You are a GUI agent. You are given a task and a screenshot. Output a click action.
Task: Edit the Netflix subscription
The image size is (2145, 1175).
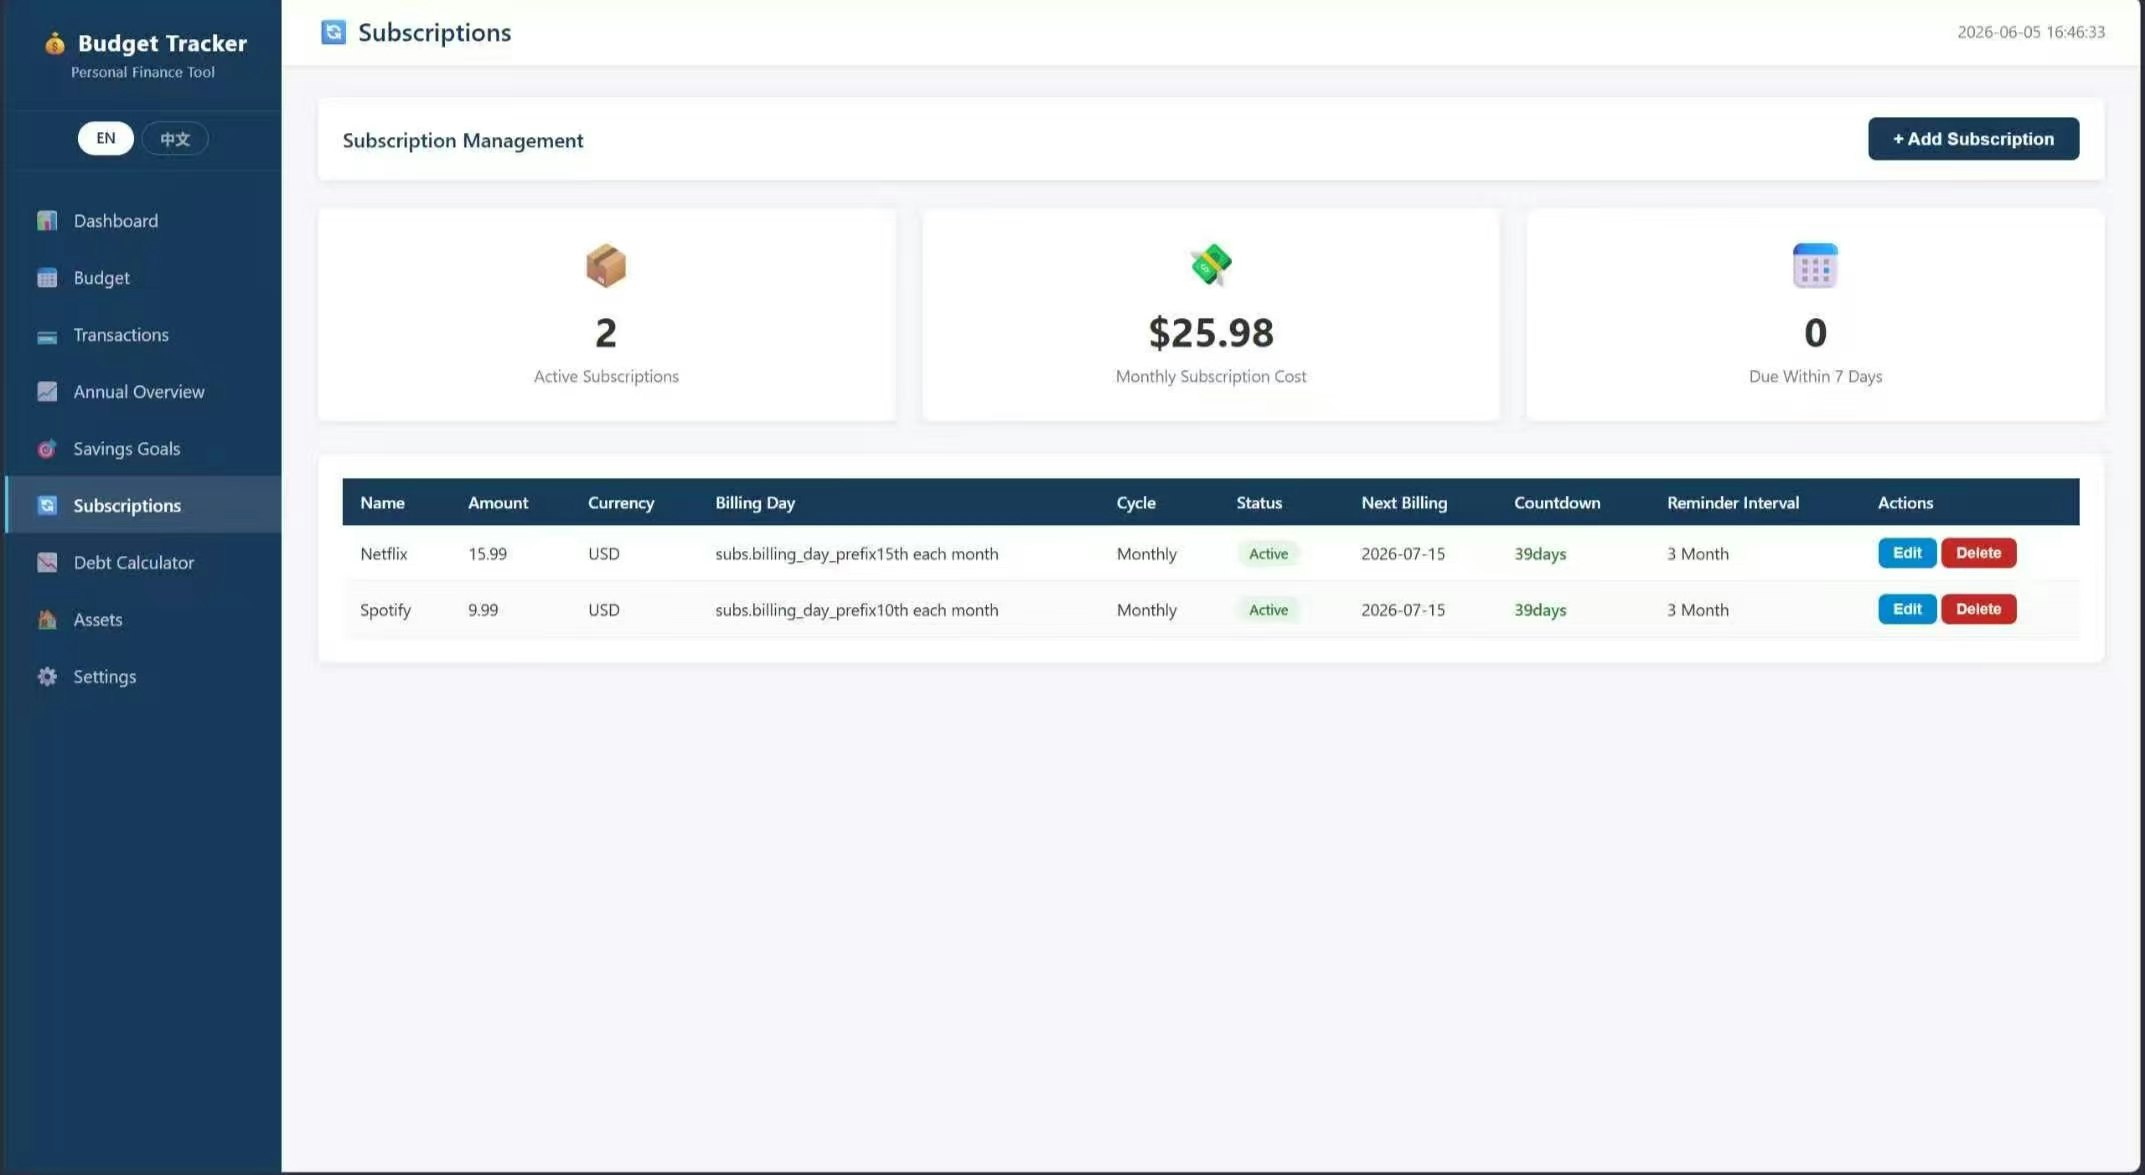[x=1907, y=553]
